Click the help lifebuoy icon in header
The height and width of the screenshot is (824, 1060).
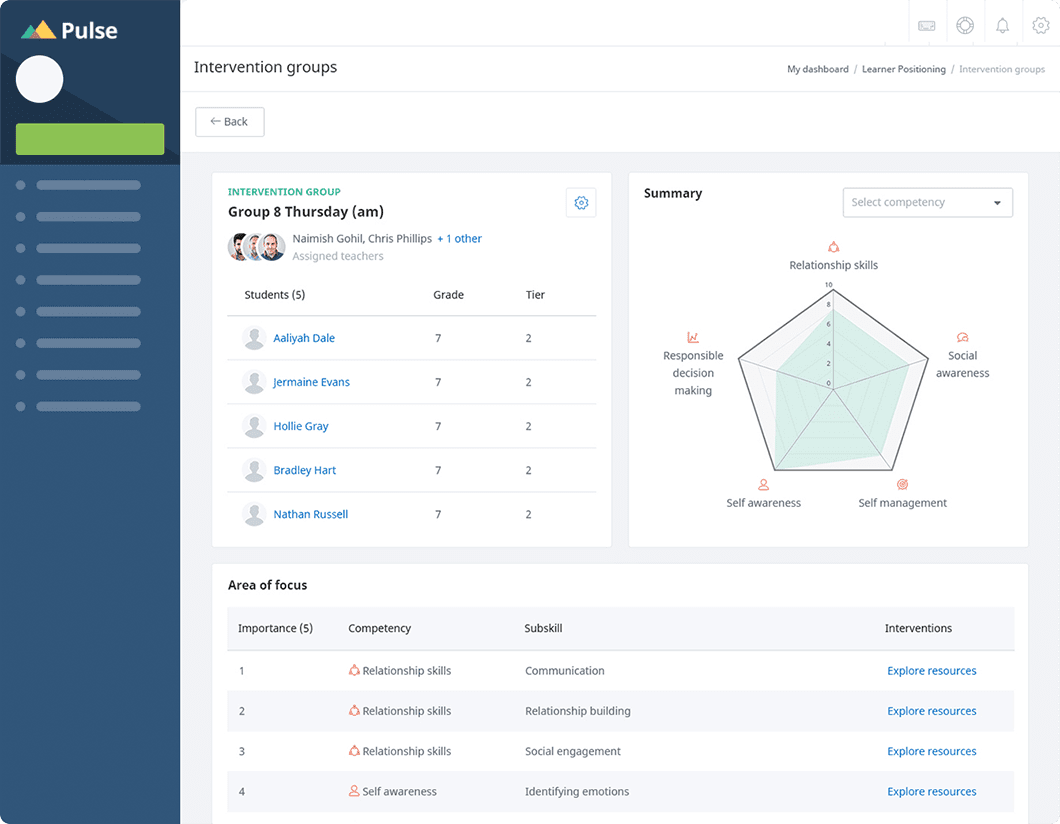[x=965, y=26]
